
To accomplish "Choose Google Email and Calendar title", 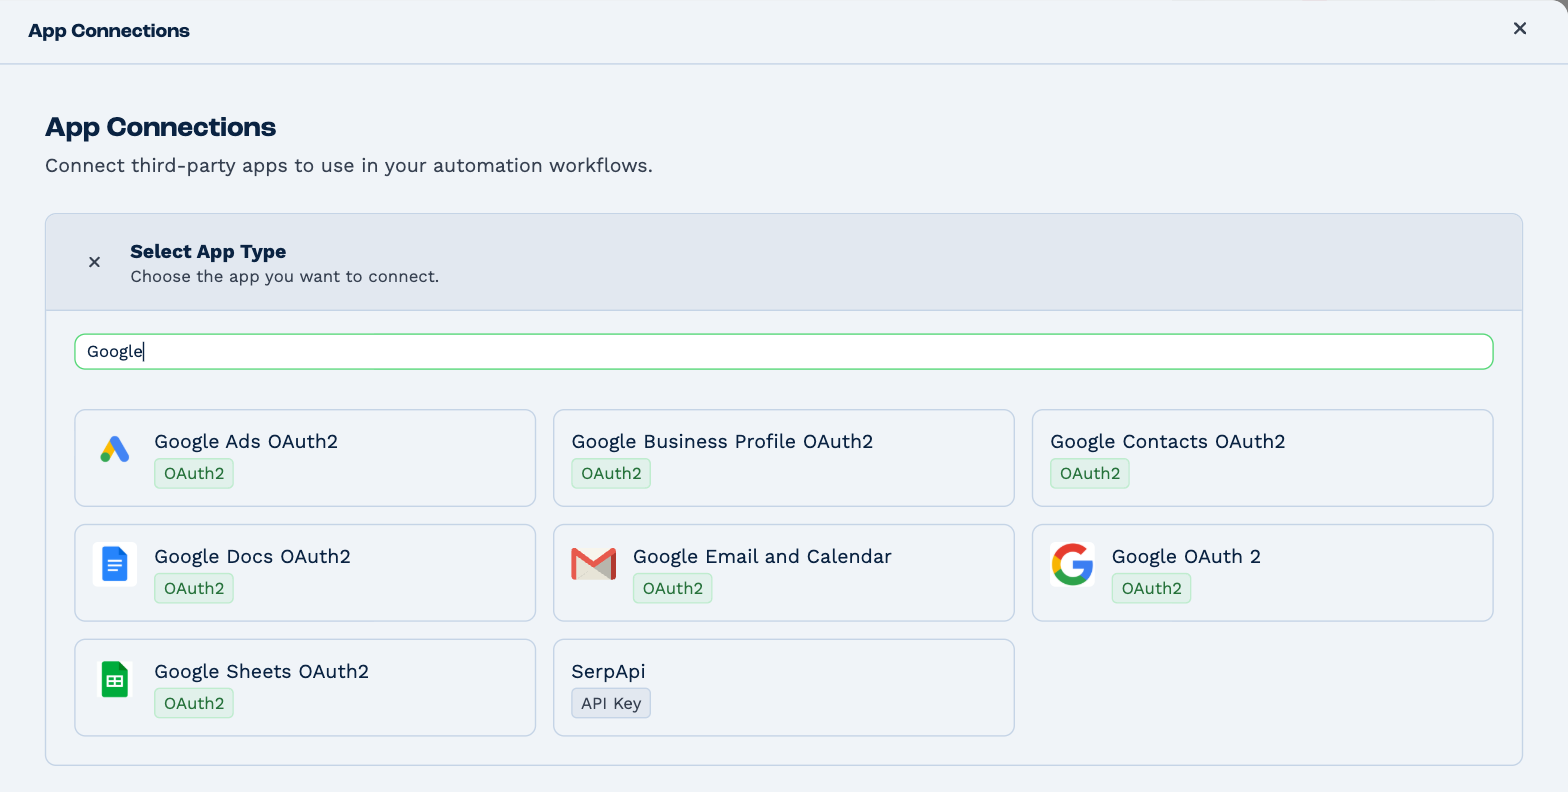I will (x=762, y=556).
